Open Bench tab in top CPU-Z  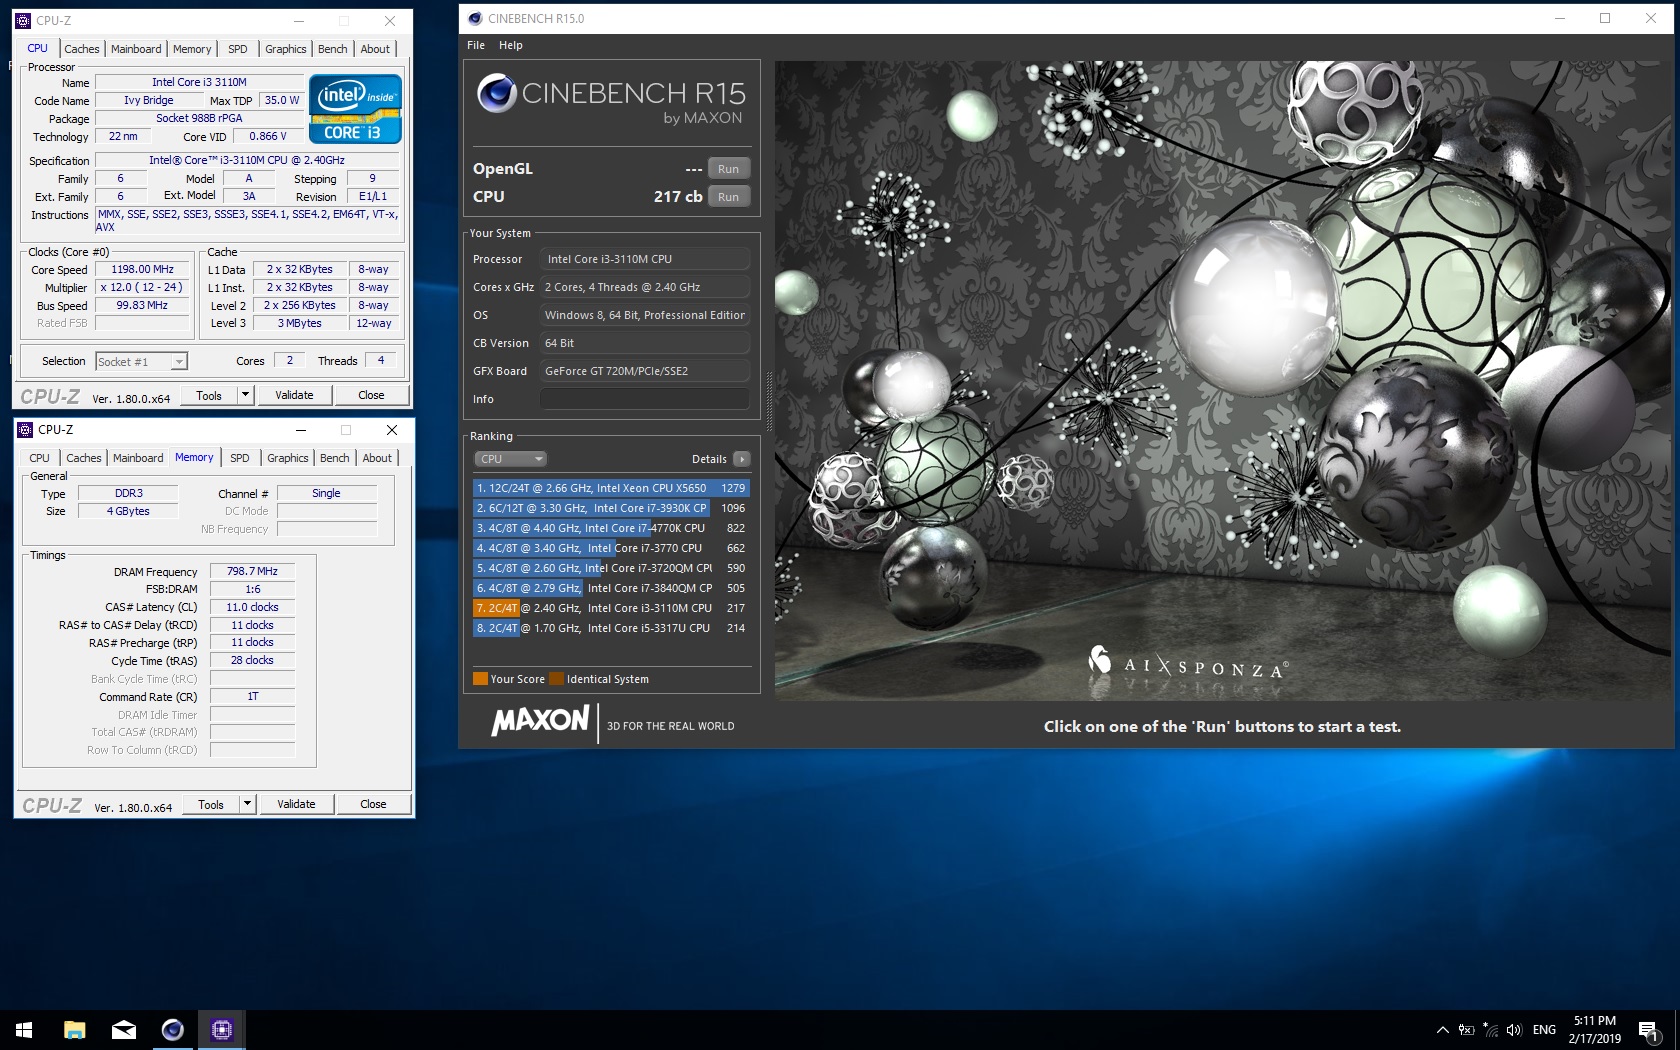(333, 49)
